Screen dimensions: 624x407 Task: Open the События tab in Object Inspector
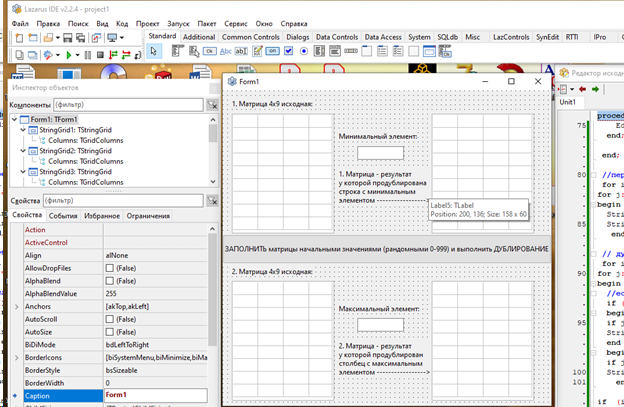pos(63,215)
